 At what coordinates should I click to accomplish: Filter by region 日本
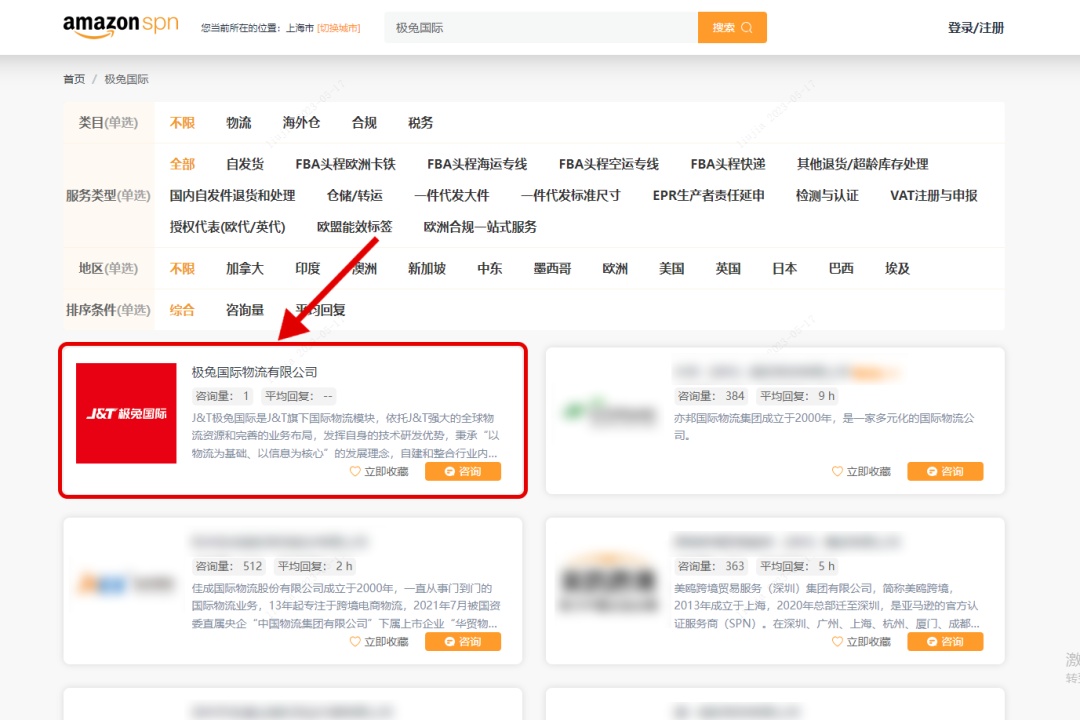pyautogui.click(x=784, y=268)
